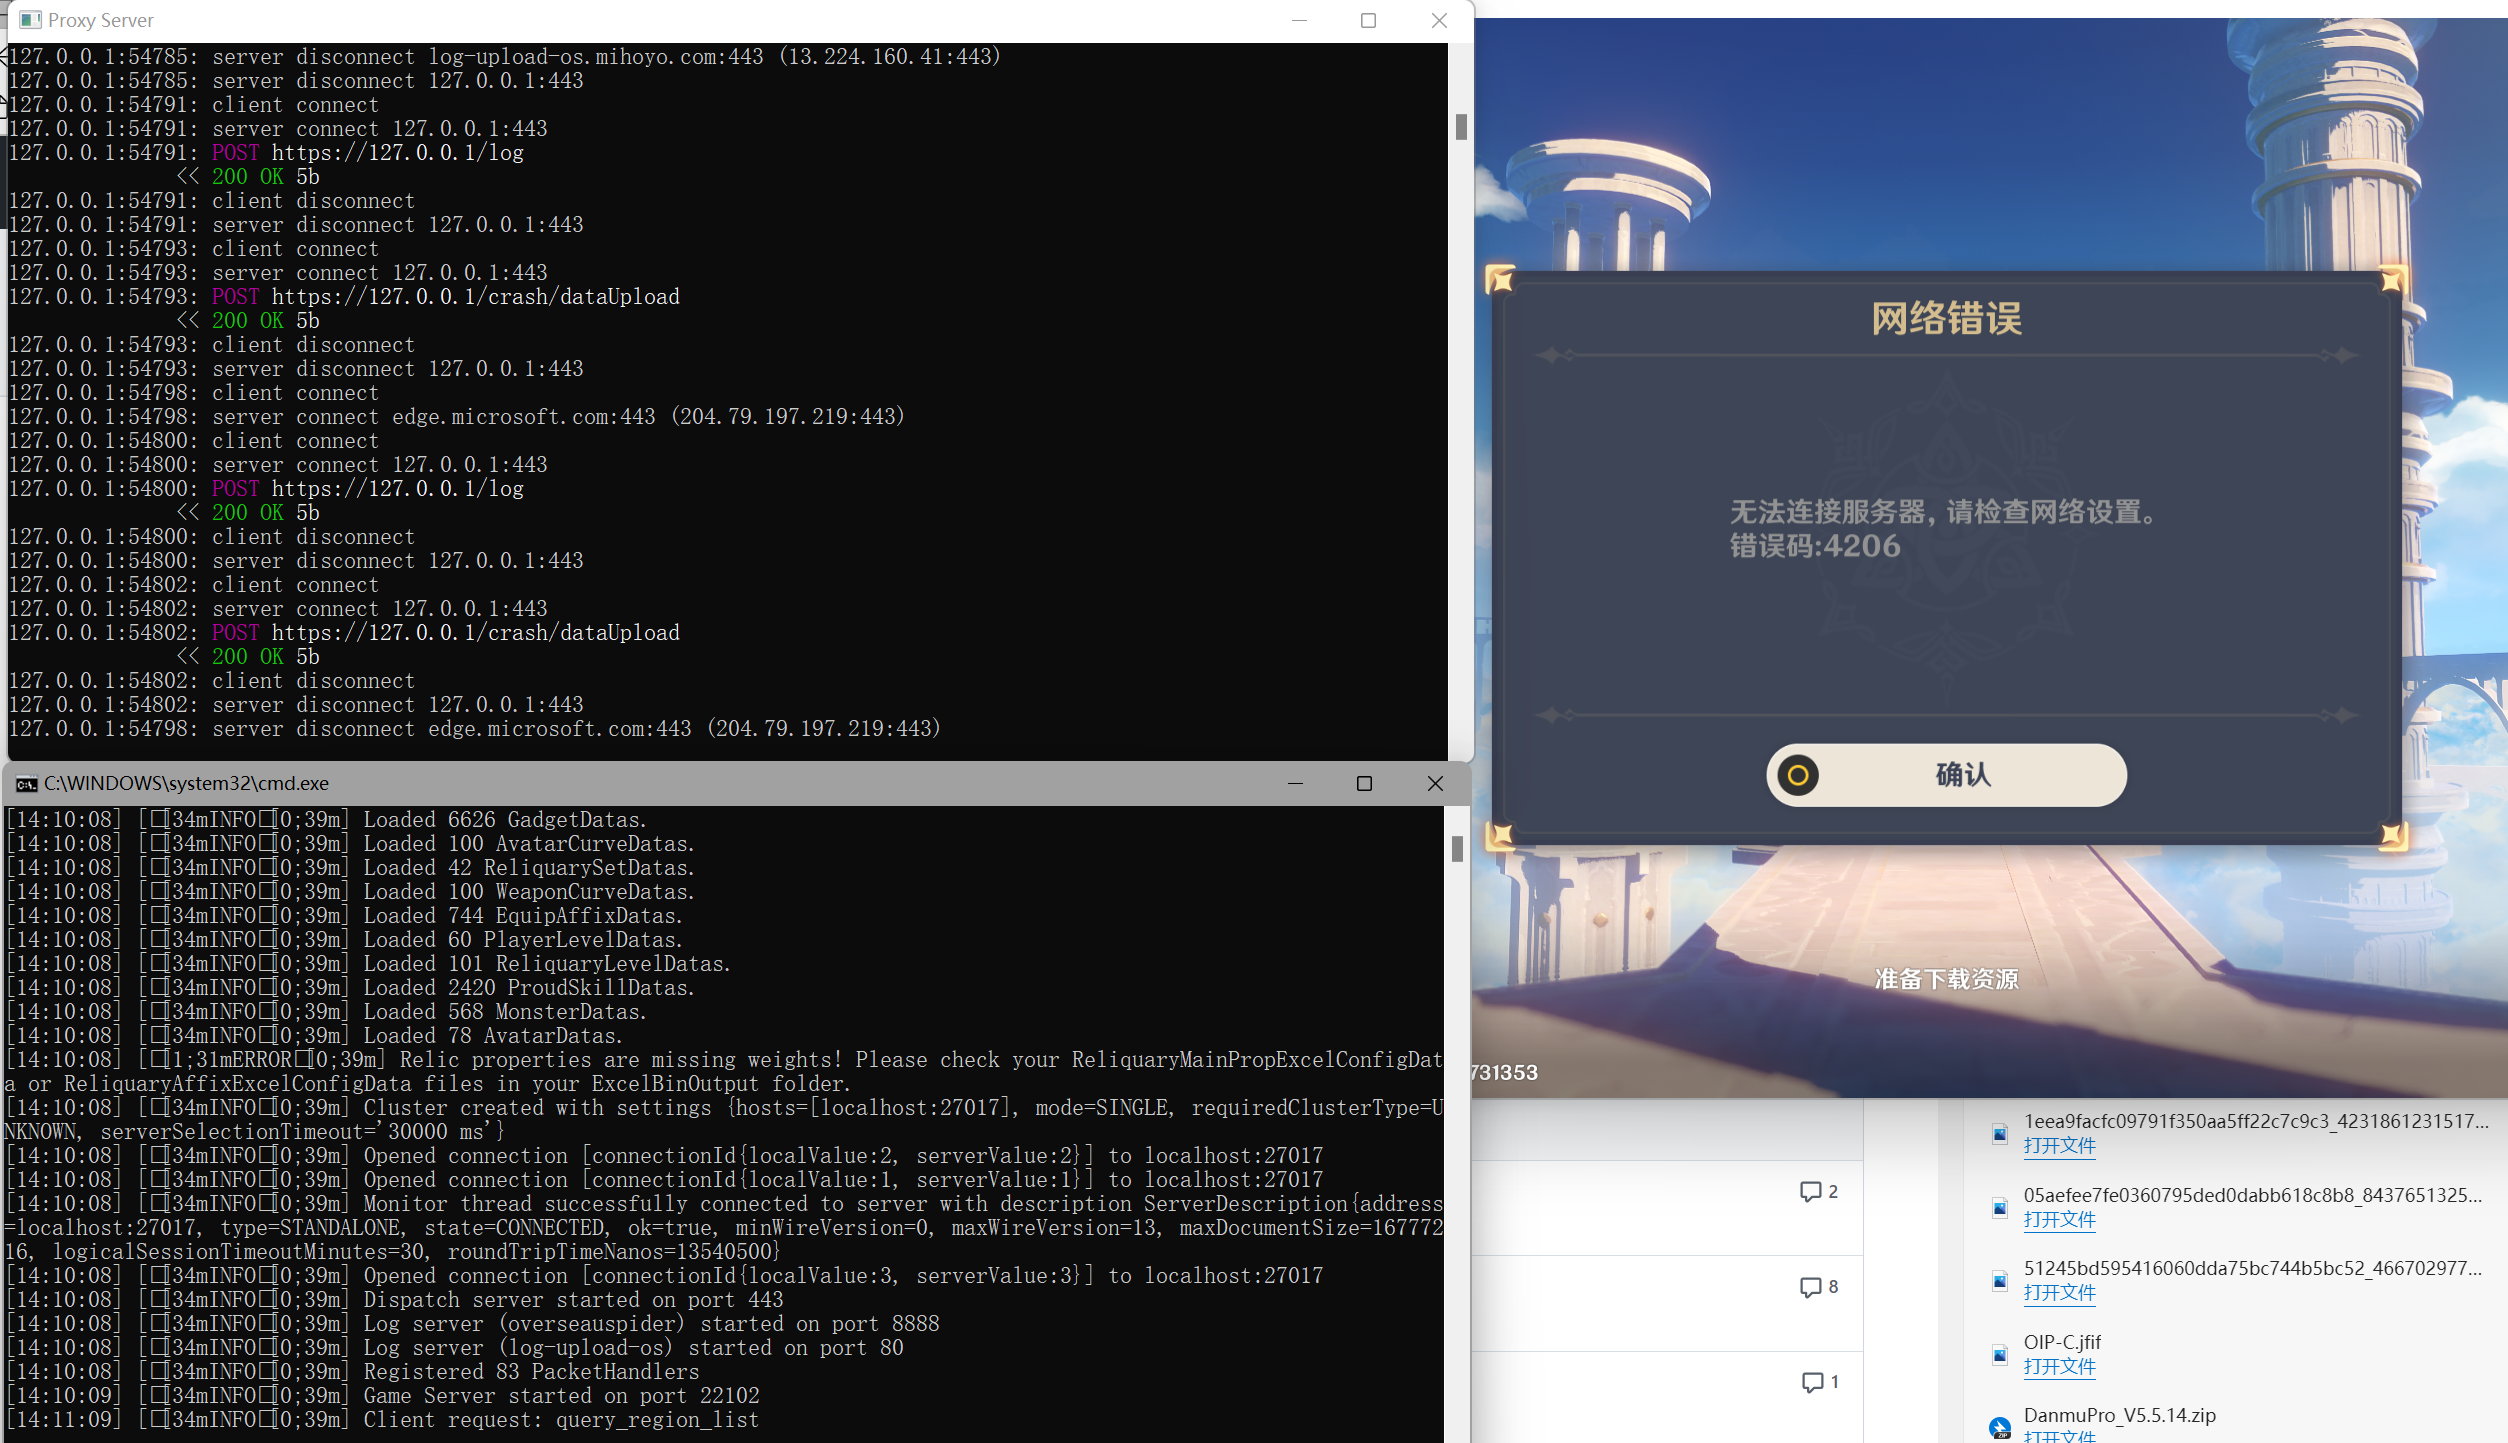This screenshot has width=2508, height=1443.
Task: Select the 1eea9facfc09791f350aa5ff22c7c9c3 file name
Action: [x=2256, y=1121]
